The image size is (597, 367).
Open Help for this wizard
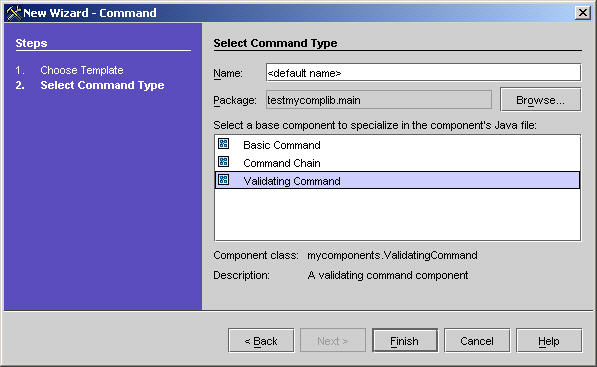[x=549, y=341]
